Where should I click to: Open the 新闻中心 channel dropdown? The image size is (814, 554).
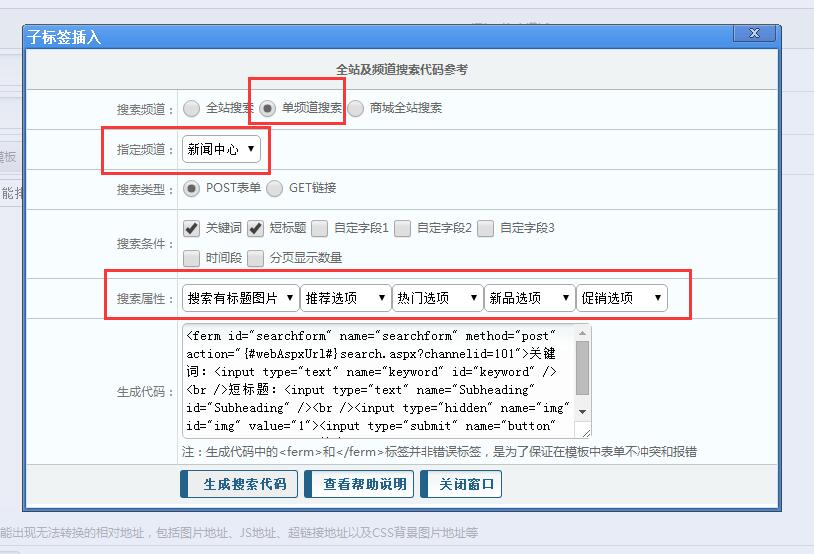[222, 150]
